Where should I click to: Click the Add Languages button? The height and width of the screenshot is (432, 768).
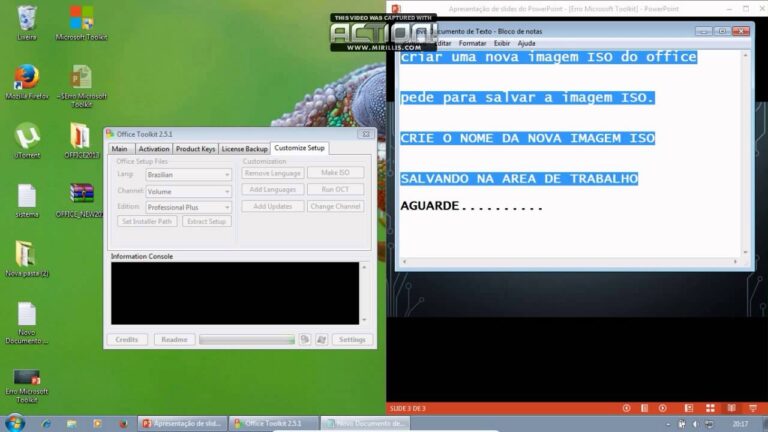click(x=272, y=190)
